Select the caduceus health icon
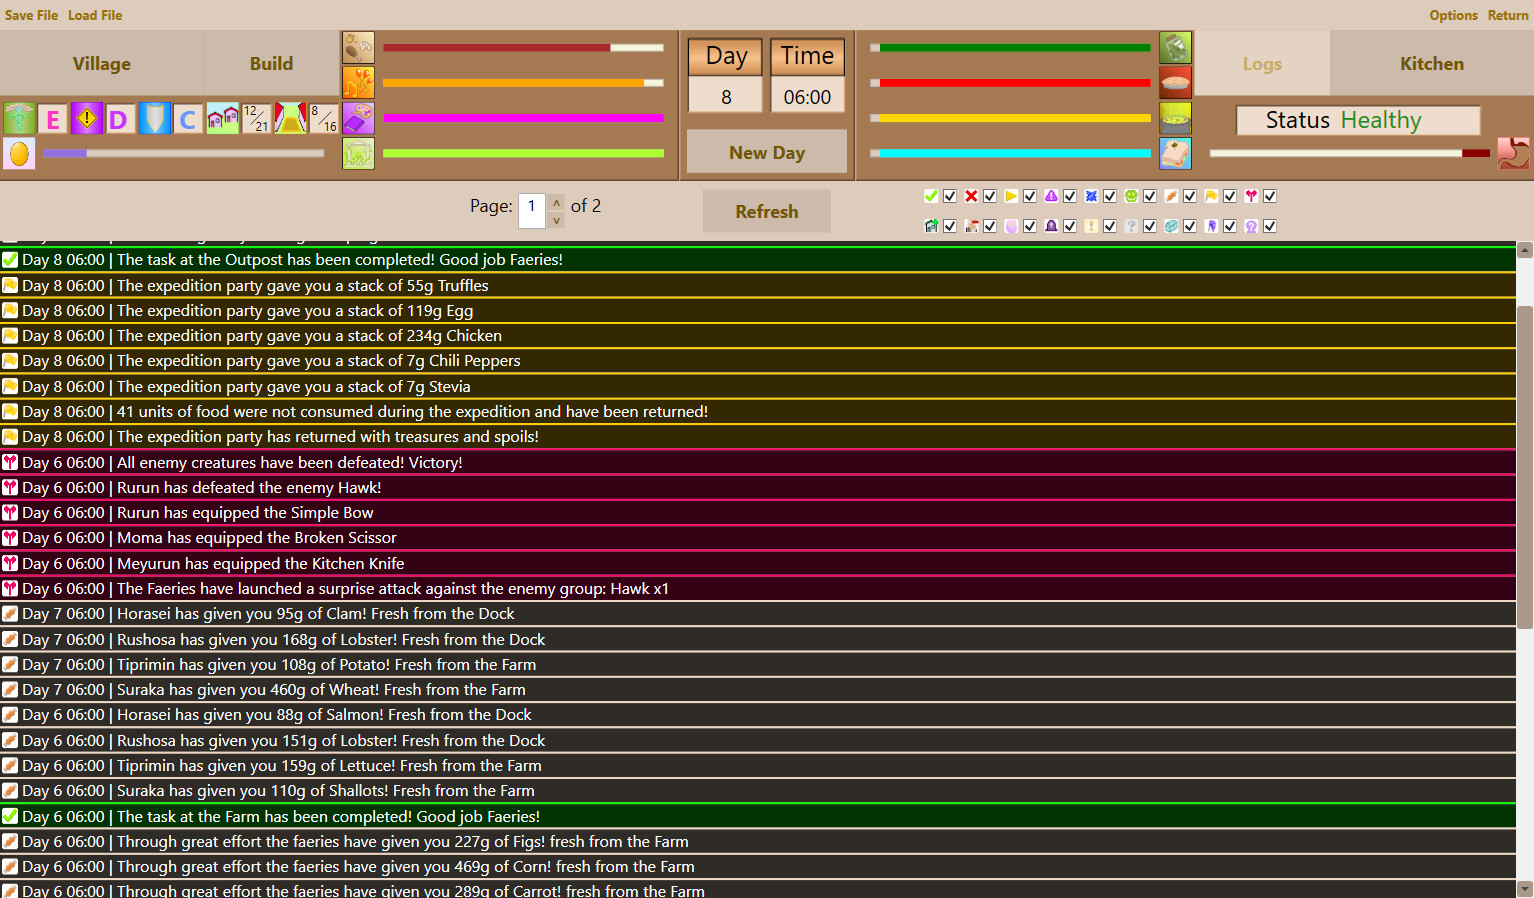1534x898 pixels. click(x=20, y=118)
